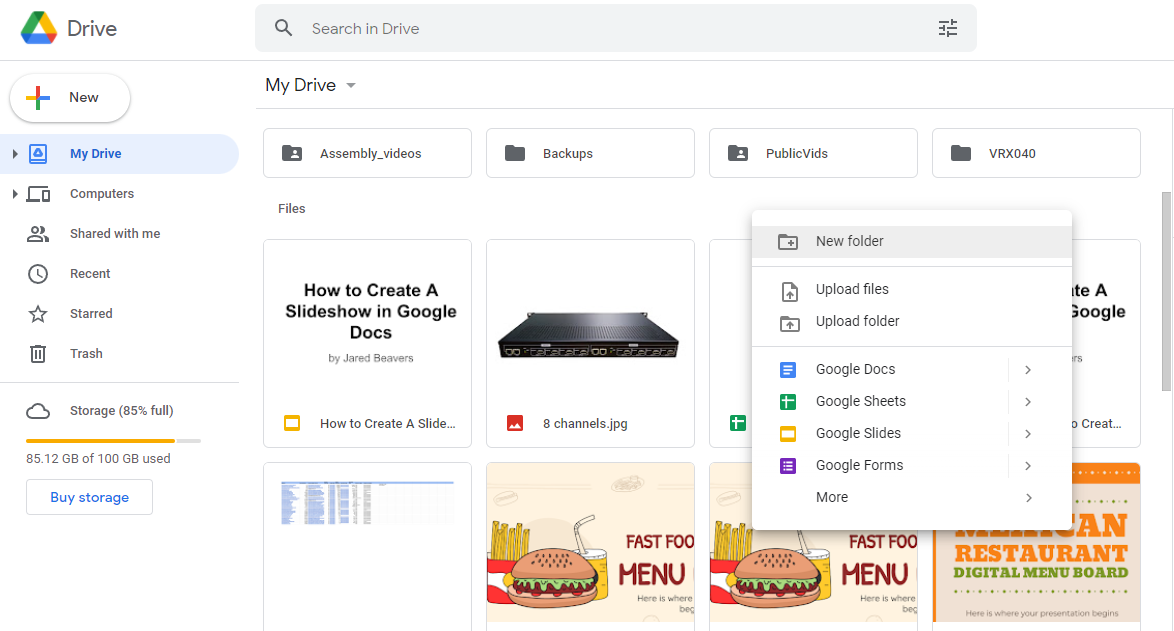
Task: Click the Backups folder icon
Action: coord(515,153)
